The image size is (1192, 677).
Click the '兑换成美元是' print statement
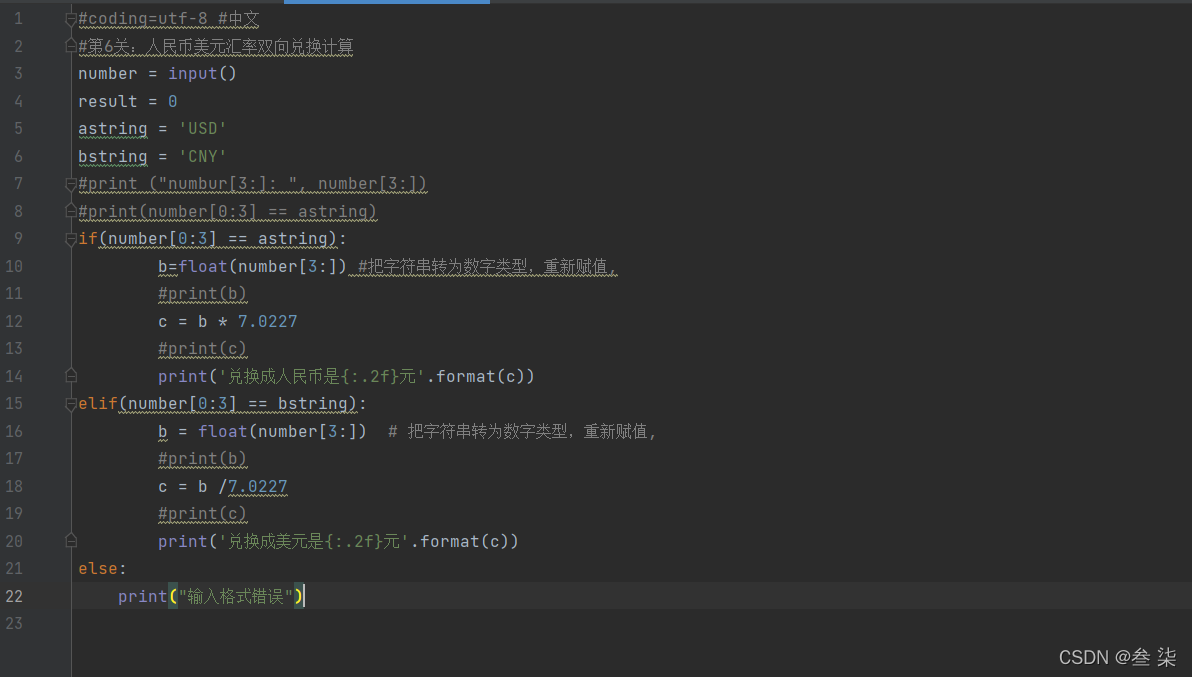pos(338,542)
